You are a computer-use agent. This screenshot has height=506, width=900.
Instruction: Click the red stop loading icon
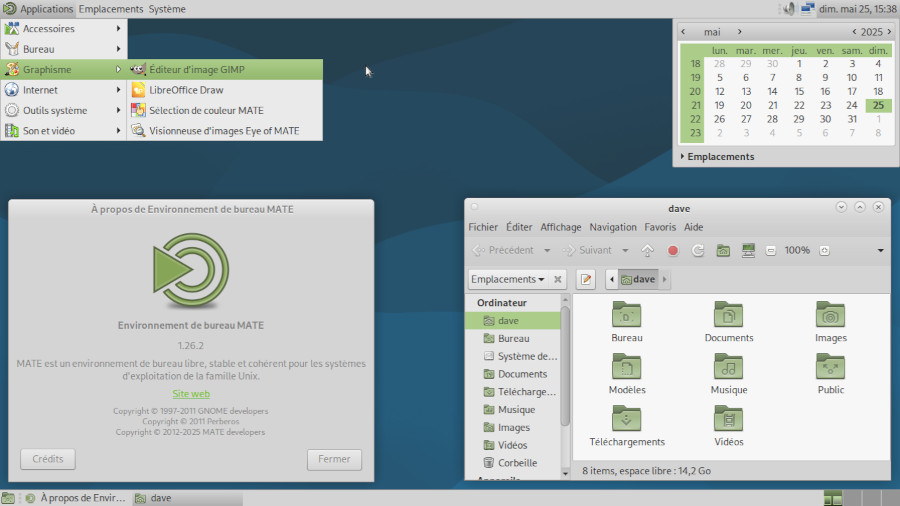click(x=673, y=250)
